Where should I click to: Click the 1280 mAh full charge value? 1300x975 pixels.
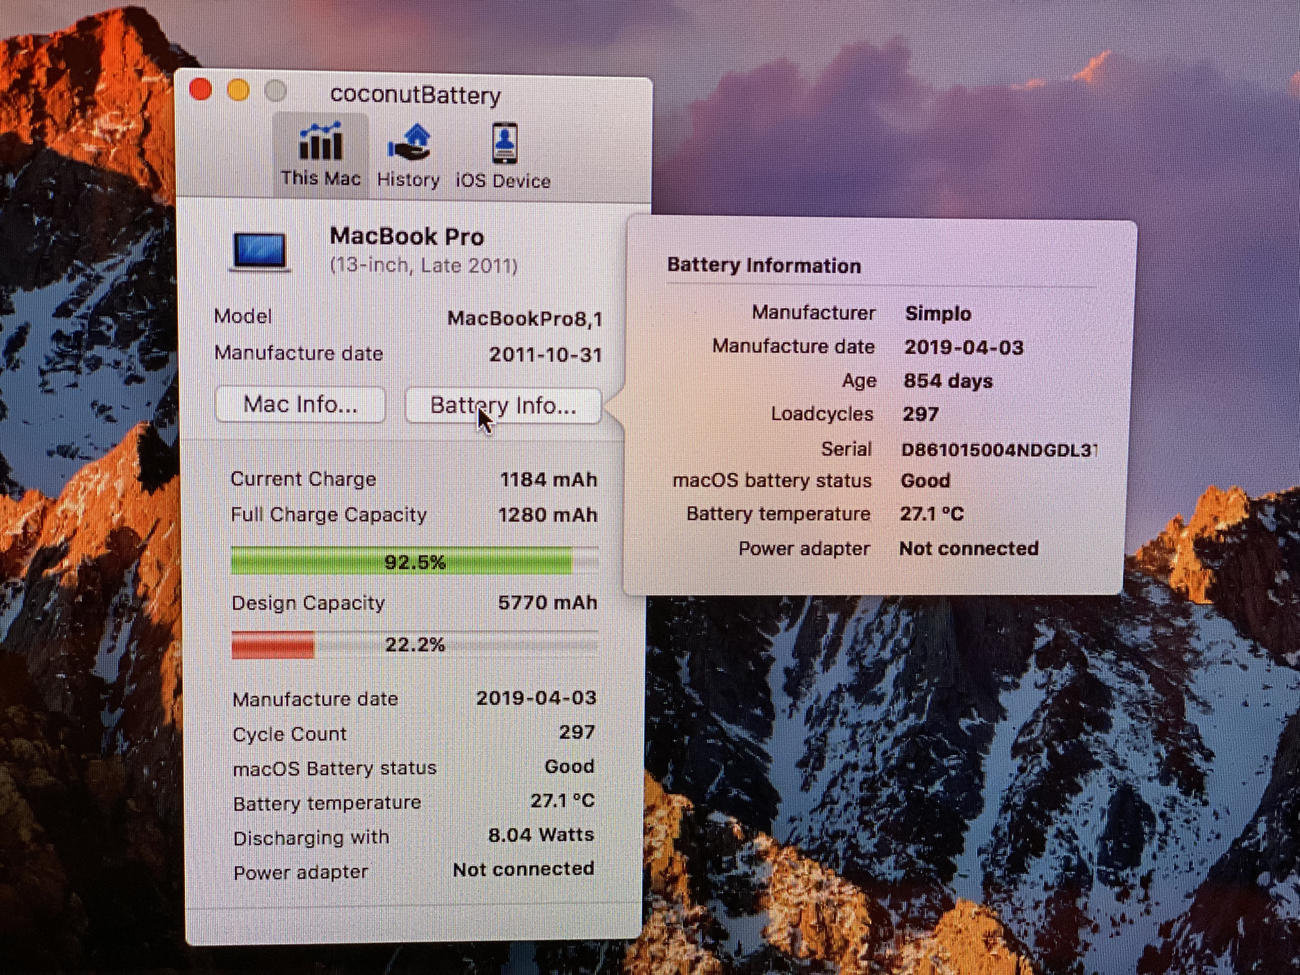[547, 515]
